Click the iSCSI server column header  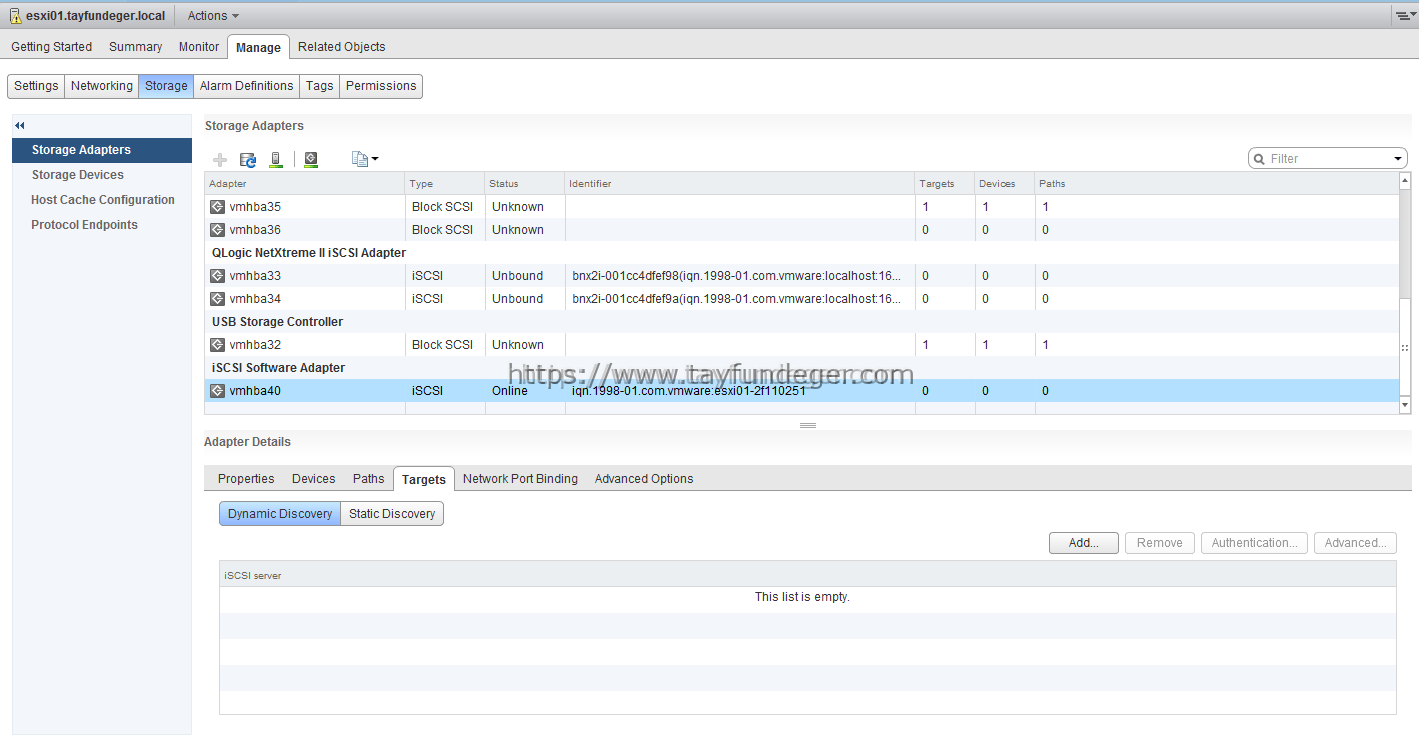click(807, 575)
